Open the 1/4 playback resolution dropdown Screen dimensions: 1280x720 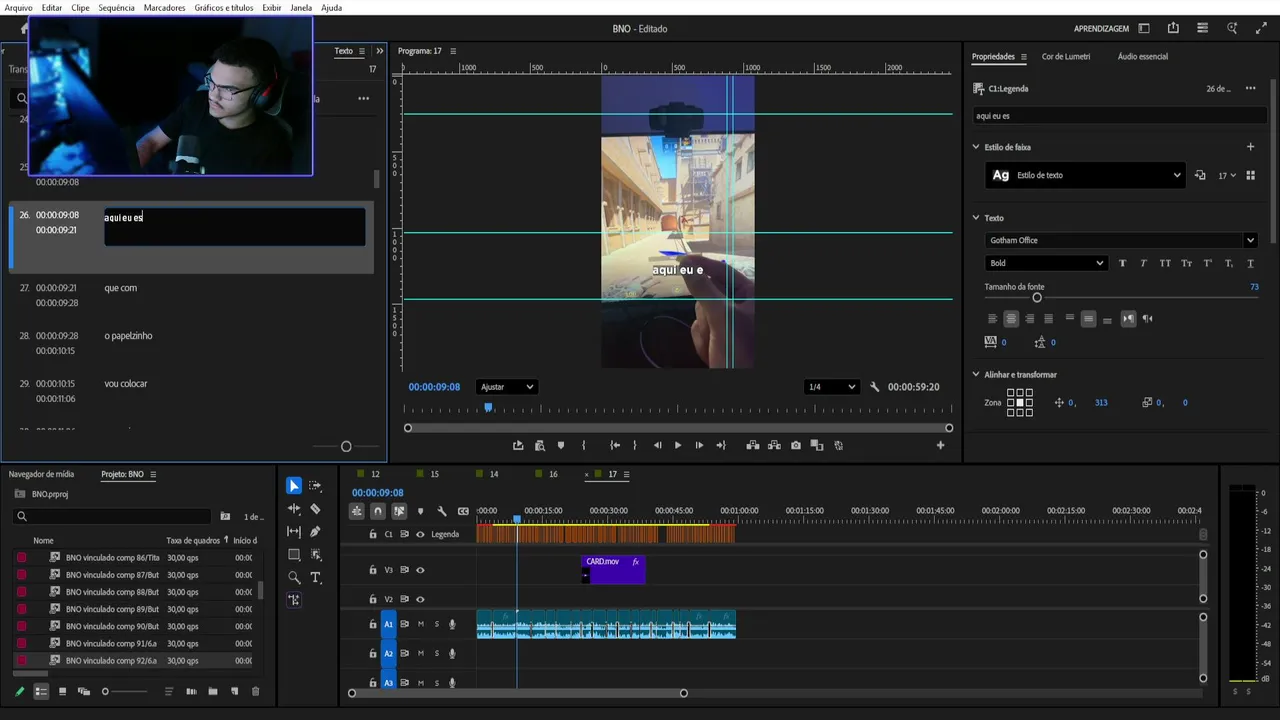(832, 387)
